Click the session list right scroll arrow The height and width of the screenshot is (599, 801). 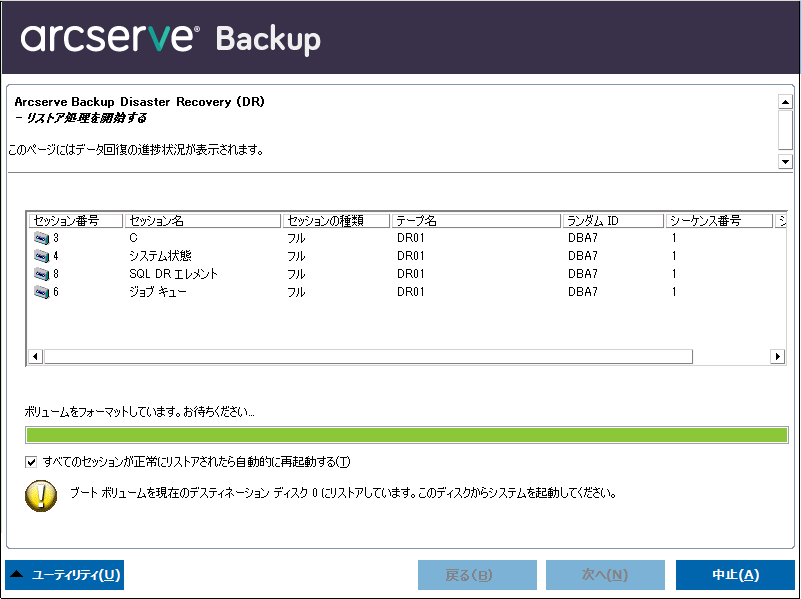pos(778,356)
